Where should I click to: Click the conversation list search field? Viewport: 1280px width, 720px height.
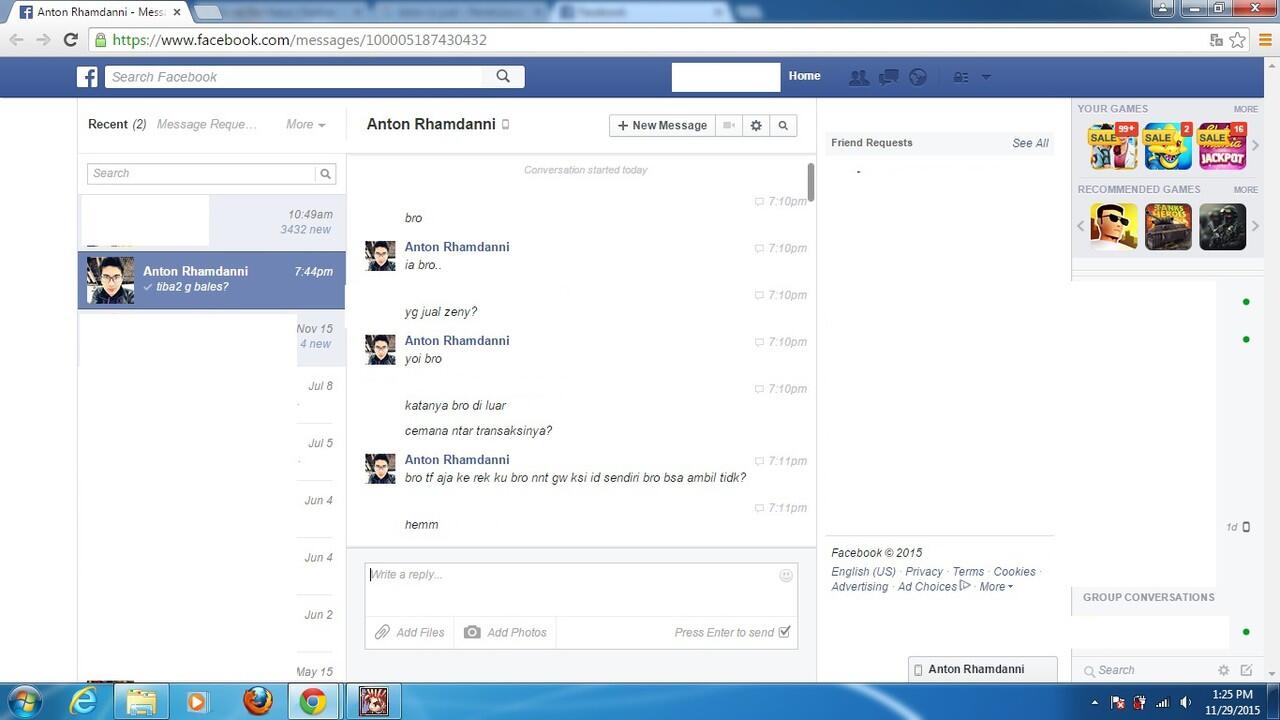tap(202, 173)
